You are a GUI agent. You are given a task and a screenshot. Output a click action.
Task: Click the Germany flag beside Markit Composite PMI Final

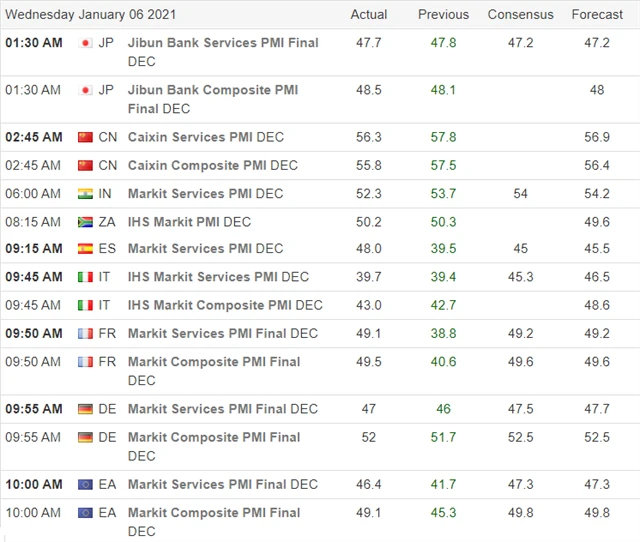(85, 438)
